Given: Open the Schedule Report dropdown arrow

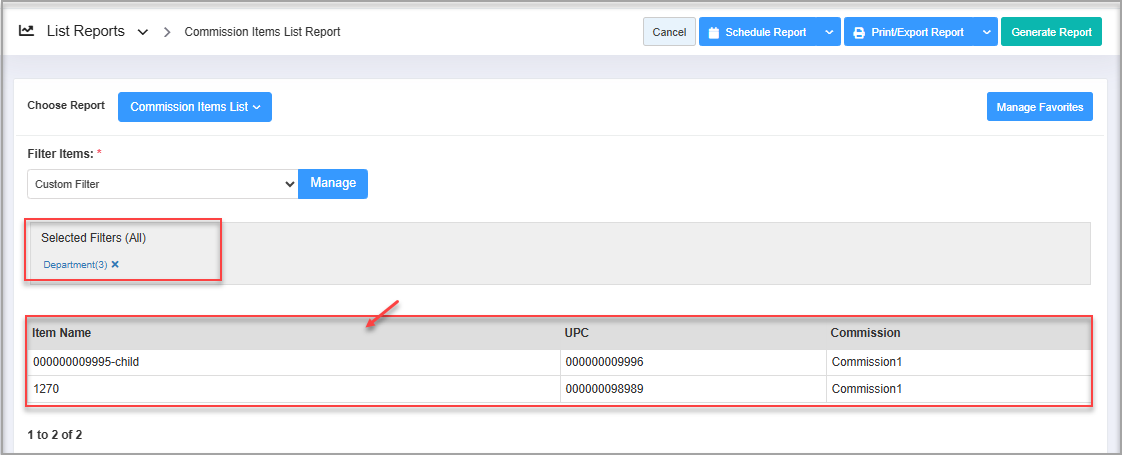Looking at the screenshot, I should click(829, 32).
